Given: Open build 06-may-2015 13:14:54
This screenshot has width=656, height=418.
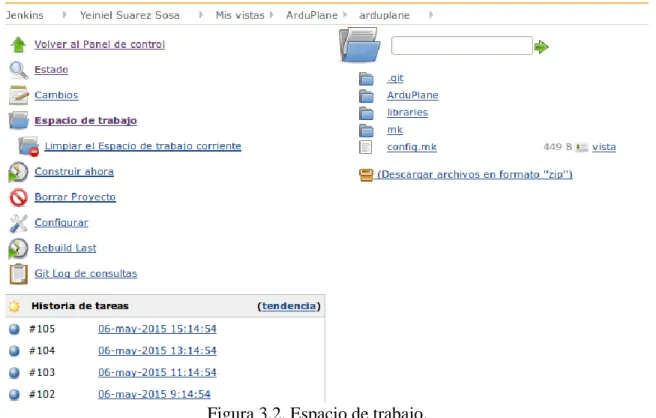Looking at the screenshot, I should pyautogui.click(x=157, y=351).
